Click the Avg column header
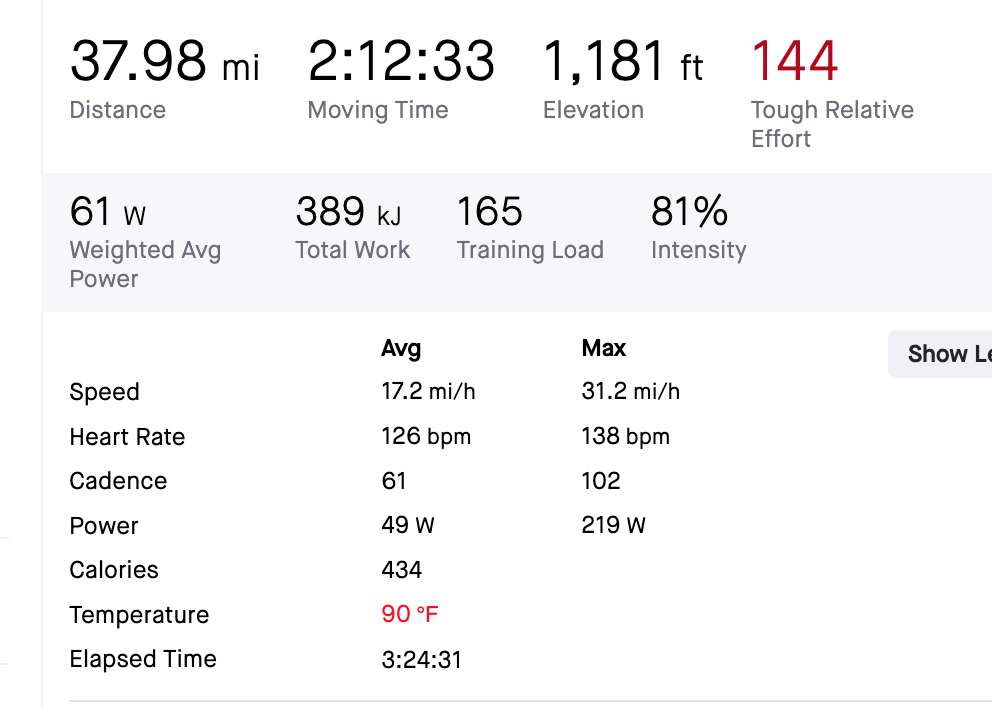Screen dimensions: 992x708 click(401, 349)
